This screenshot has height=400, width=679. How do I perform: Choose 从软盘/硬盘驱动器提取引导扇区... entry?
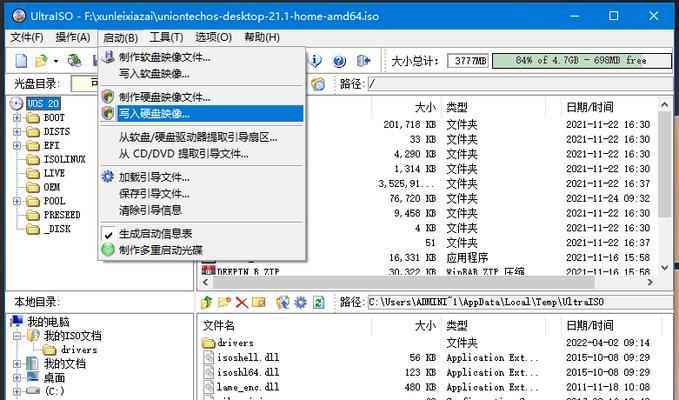click(202, 137)
